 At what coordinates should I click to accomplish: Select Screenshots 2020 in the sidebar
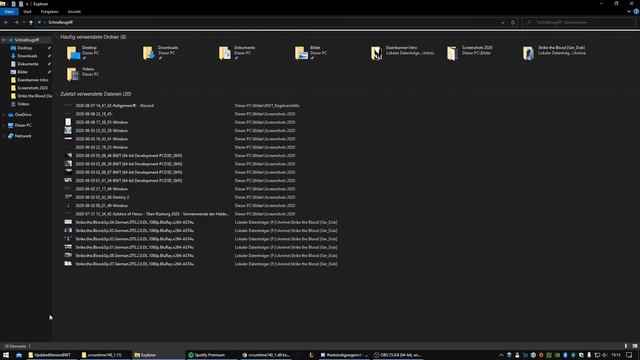point(32,88)
